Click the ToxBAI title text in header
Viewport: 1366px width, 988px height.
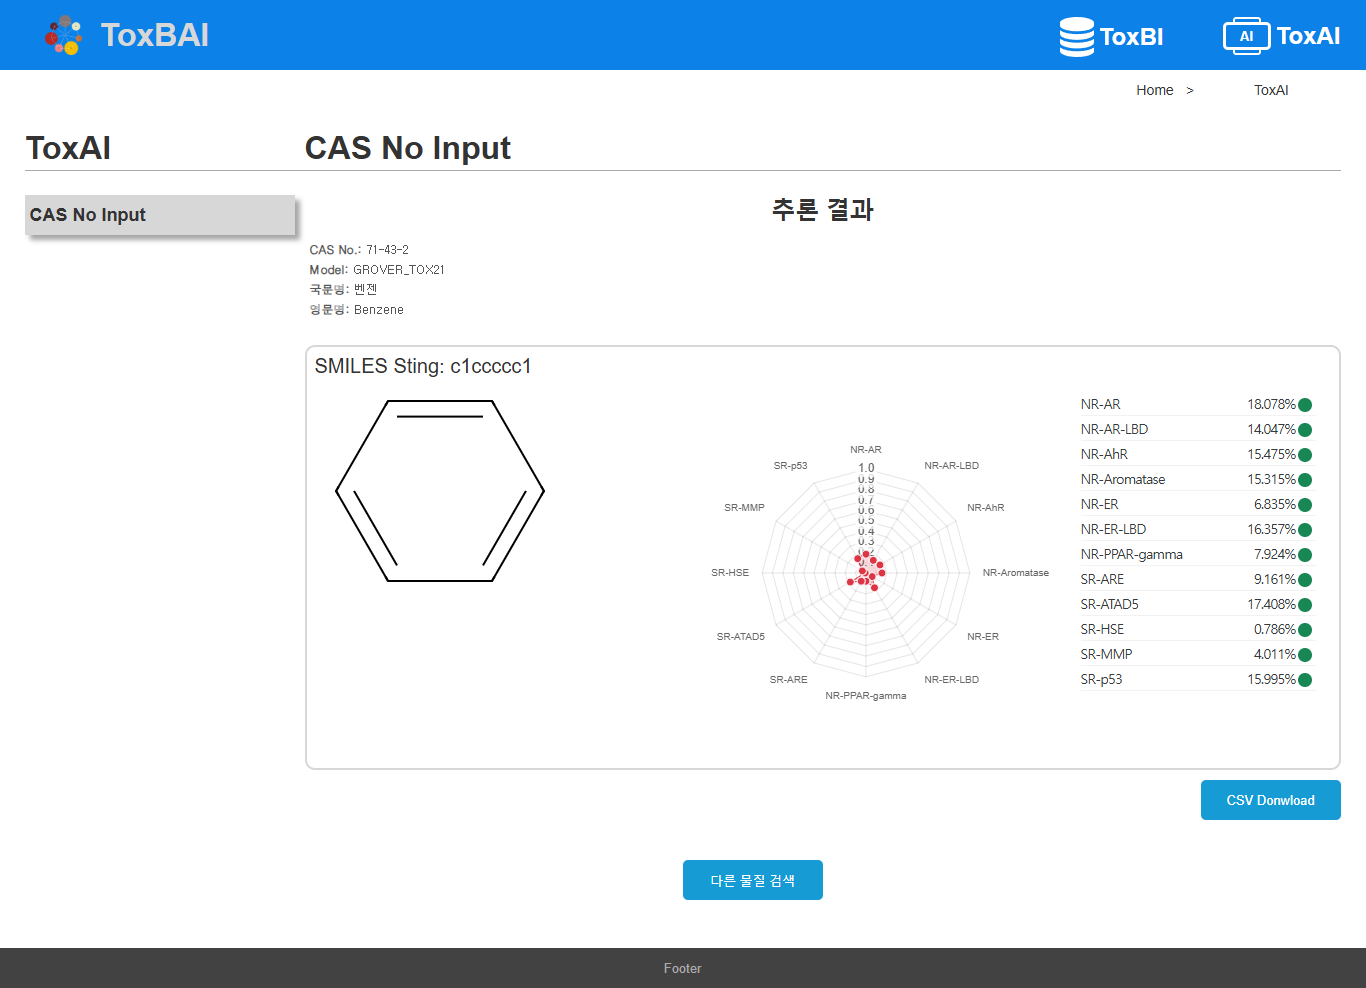pos(155,35)
